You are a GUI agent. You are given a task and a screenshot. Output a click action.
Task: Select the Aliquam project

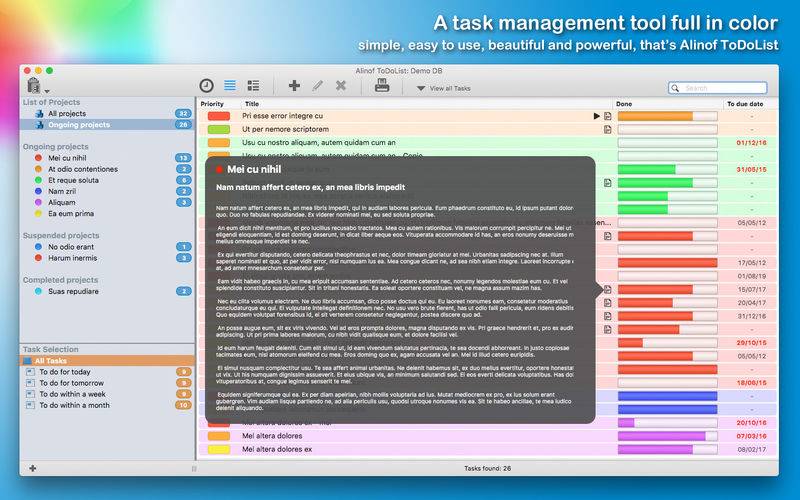[x=107, y=203]
